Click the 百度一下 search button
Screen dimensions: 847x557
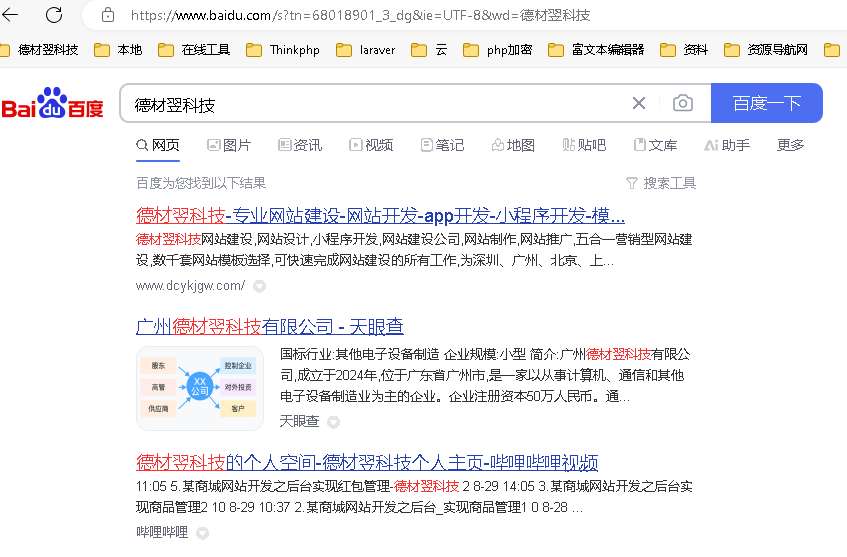pyautogui.click(x=767, y=103)
